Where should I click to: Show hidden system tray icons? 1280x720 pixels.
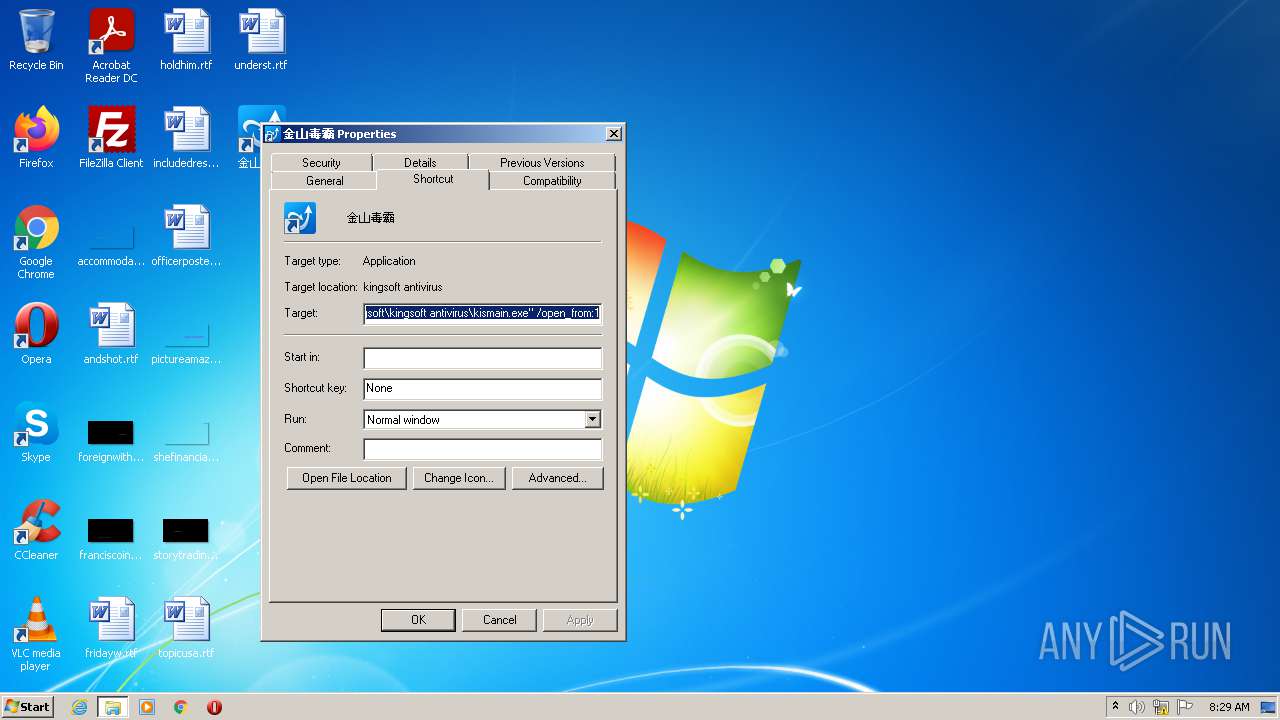1115,707
